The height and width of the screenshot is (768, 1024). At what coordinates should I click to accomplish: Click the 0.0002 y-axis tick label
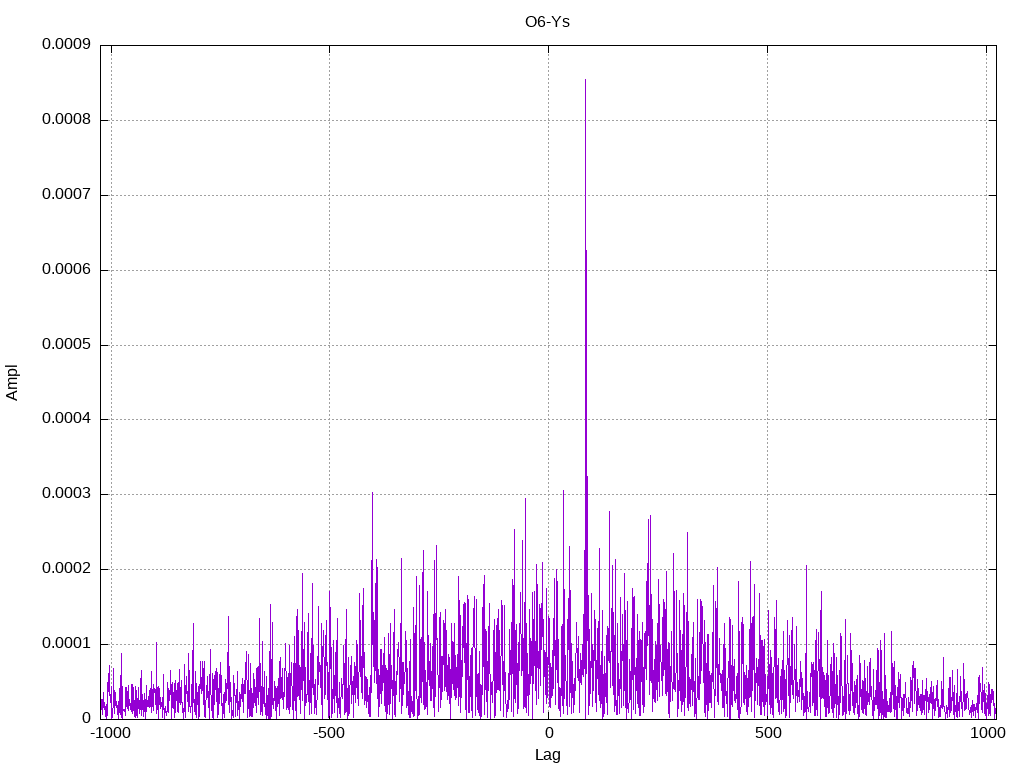(66, 569)
